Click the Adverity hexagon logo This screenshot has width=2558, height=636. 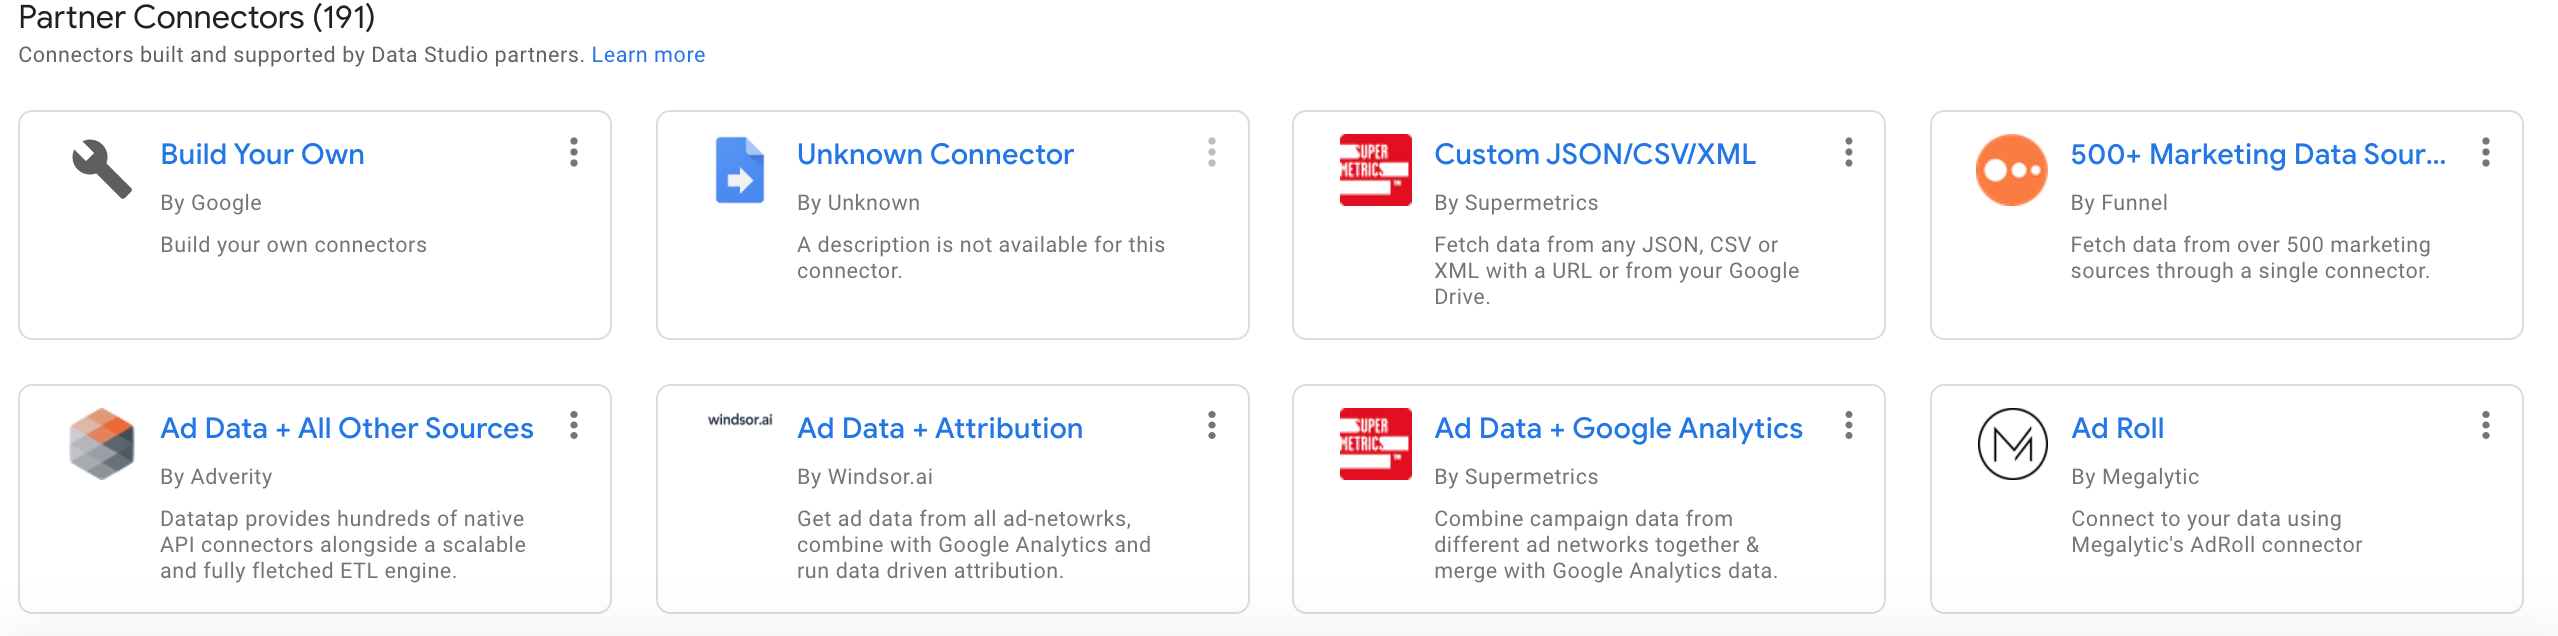102,444
